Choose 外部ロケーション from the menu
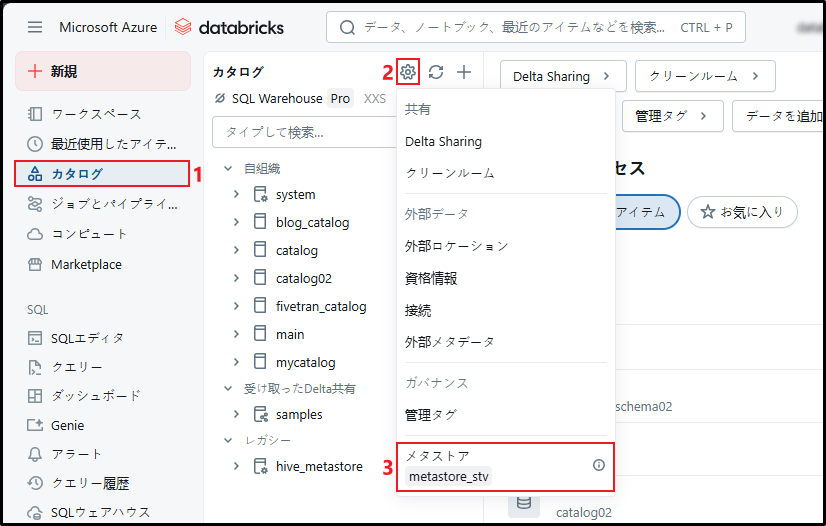The image size is (826, 526). point(456,246)
